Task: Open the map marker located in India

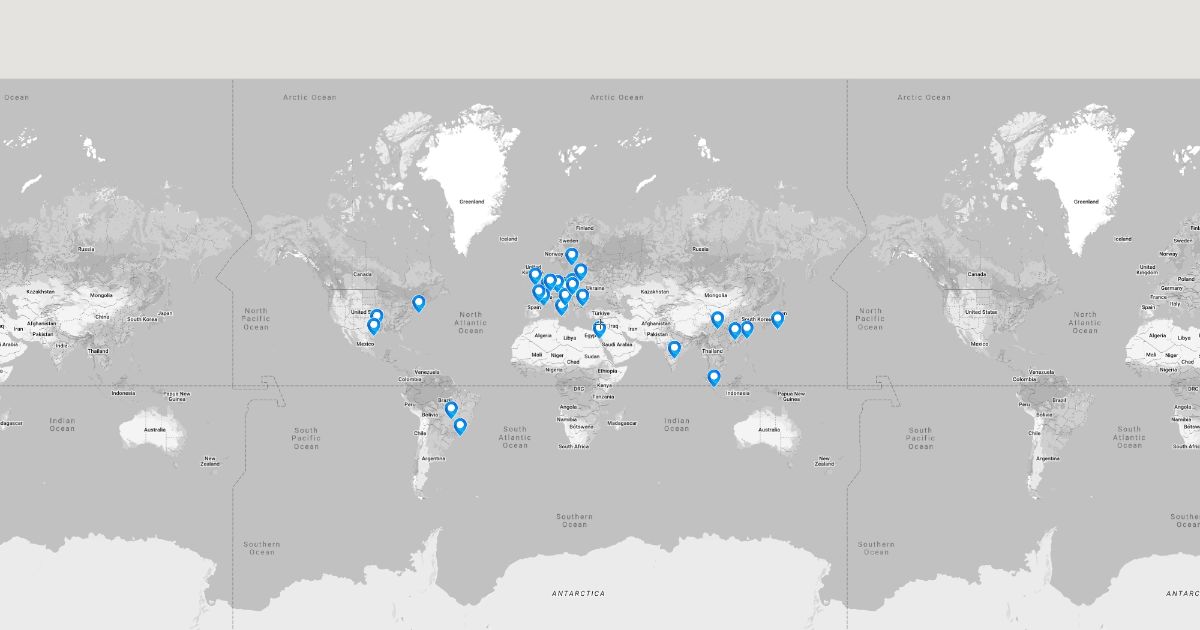Action: 674,349
